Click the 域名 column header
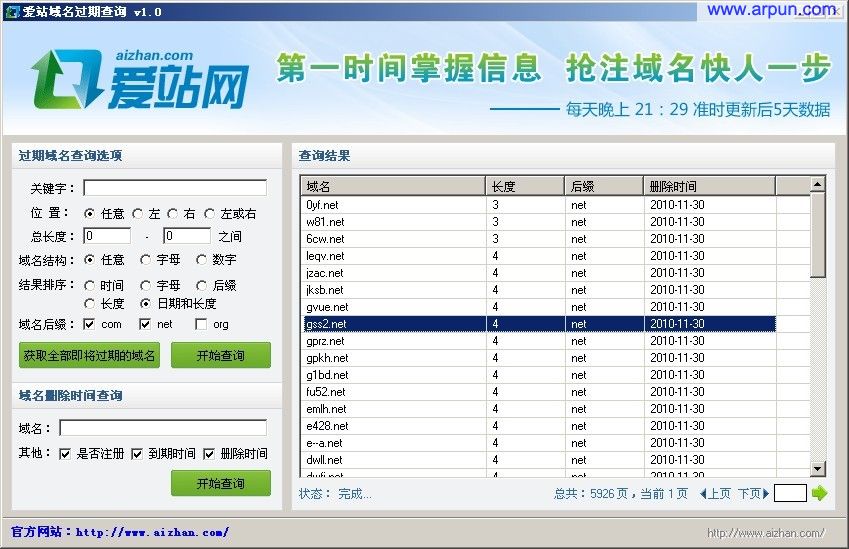Viewport: 849px width, 549px height. pyautogui.click(x=393, y=186)
